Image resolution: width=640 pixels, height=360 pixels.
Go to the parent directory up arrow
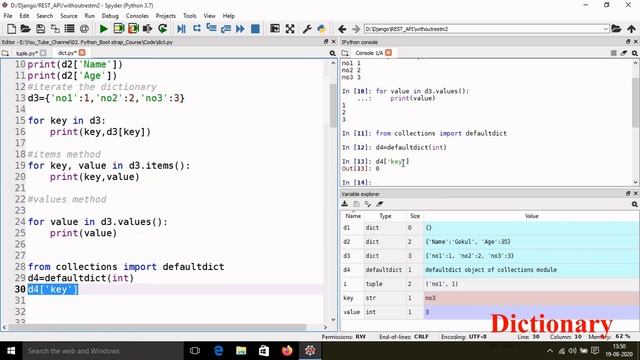tap(631, 29)
